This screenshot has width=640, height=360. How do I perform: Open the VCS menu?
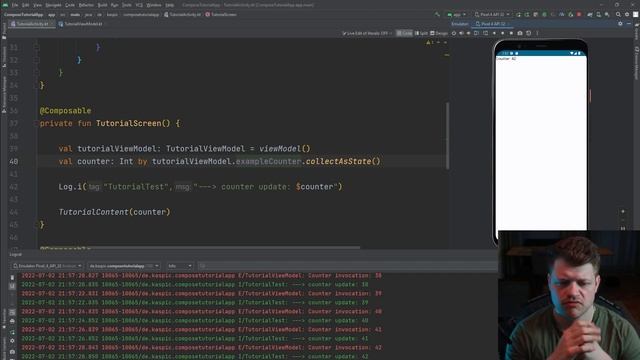pos(139,5)
